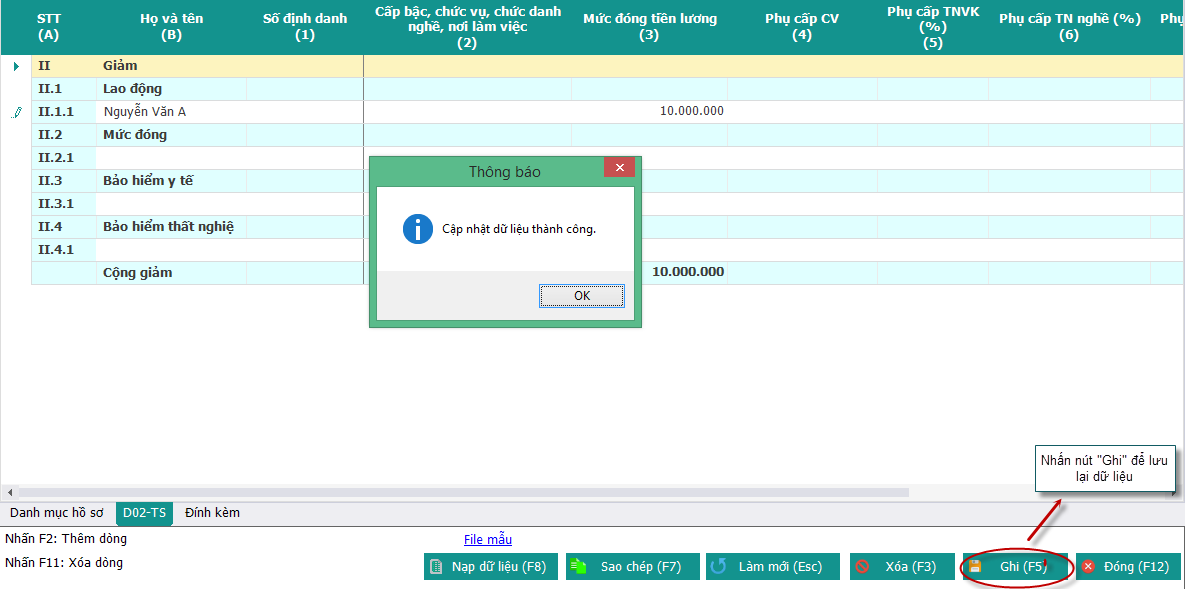Save data with the Ghi (F5) button

pyautogui.click(x=1015, y=566)
